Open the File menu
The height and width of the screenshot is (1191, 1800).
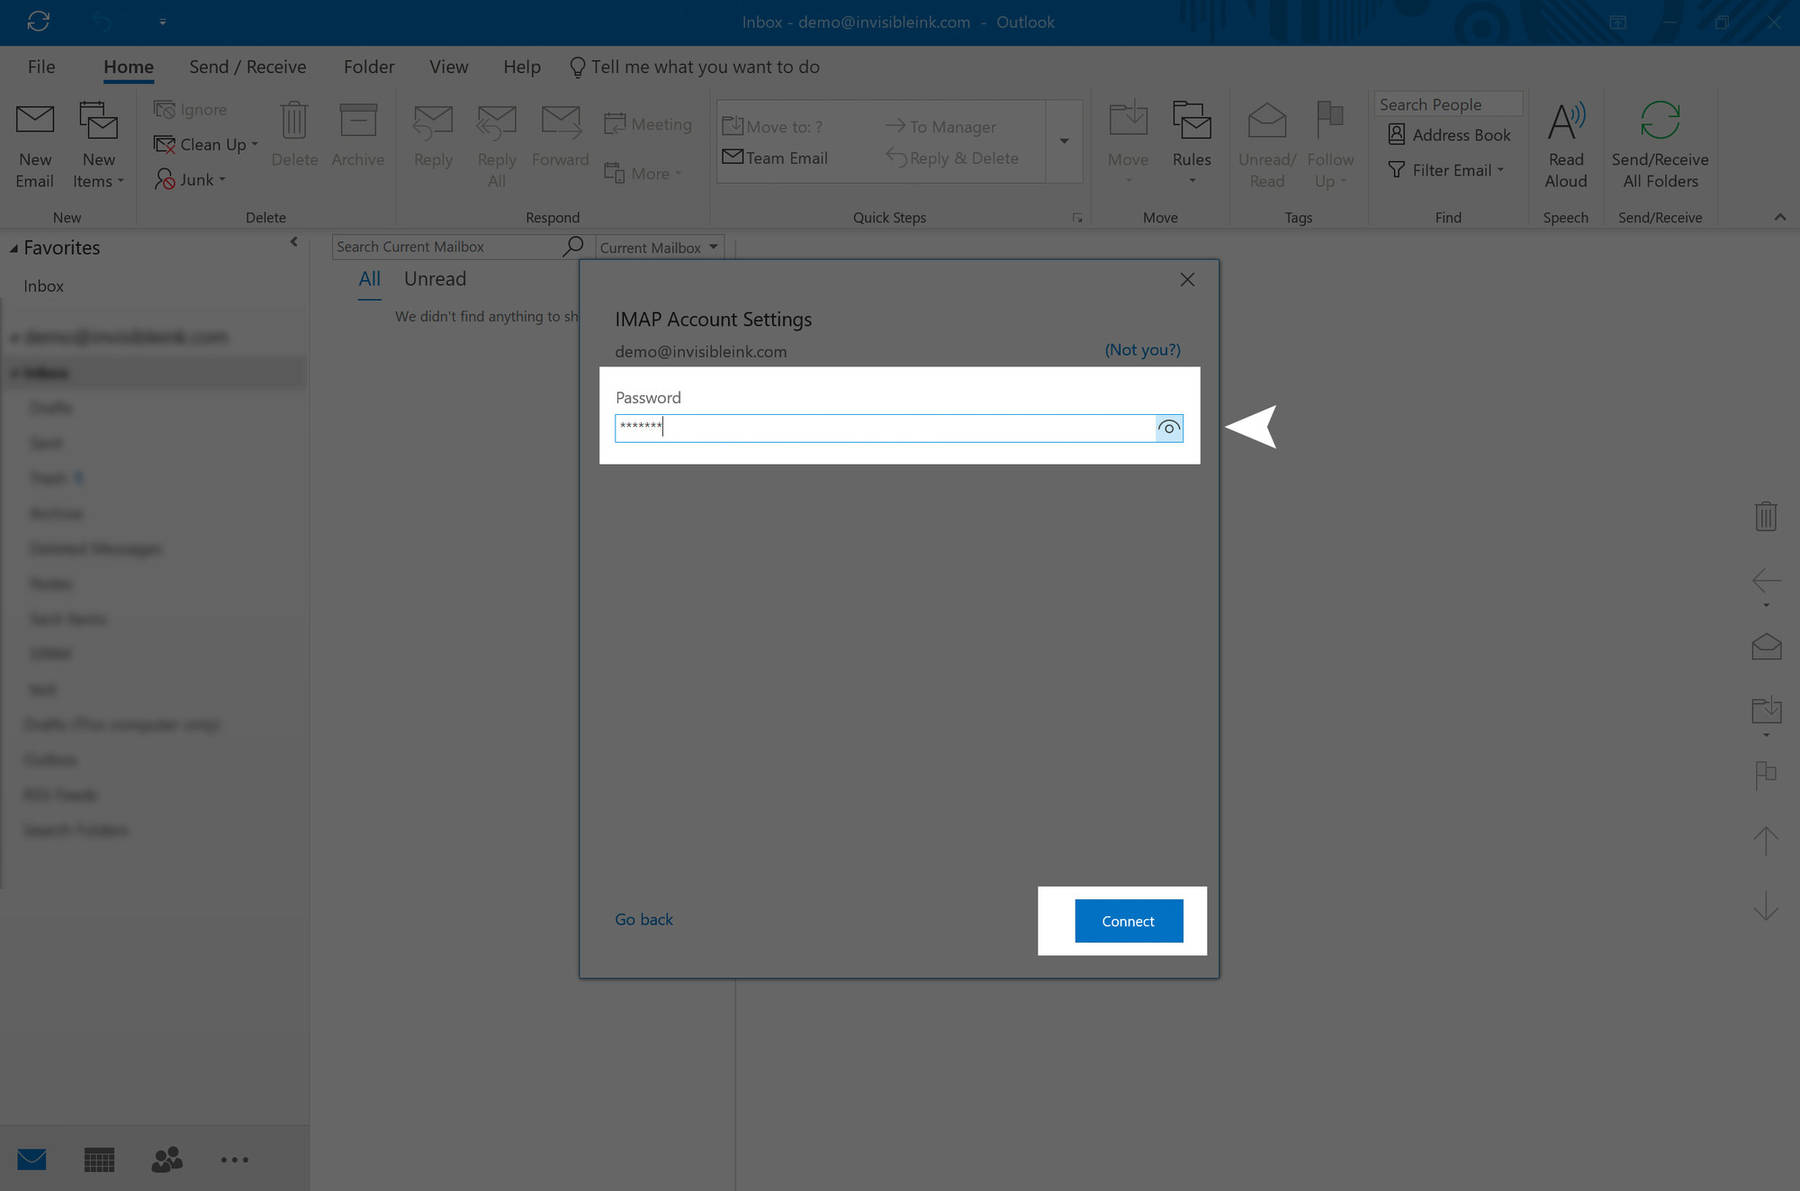coord(42,66)
